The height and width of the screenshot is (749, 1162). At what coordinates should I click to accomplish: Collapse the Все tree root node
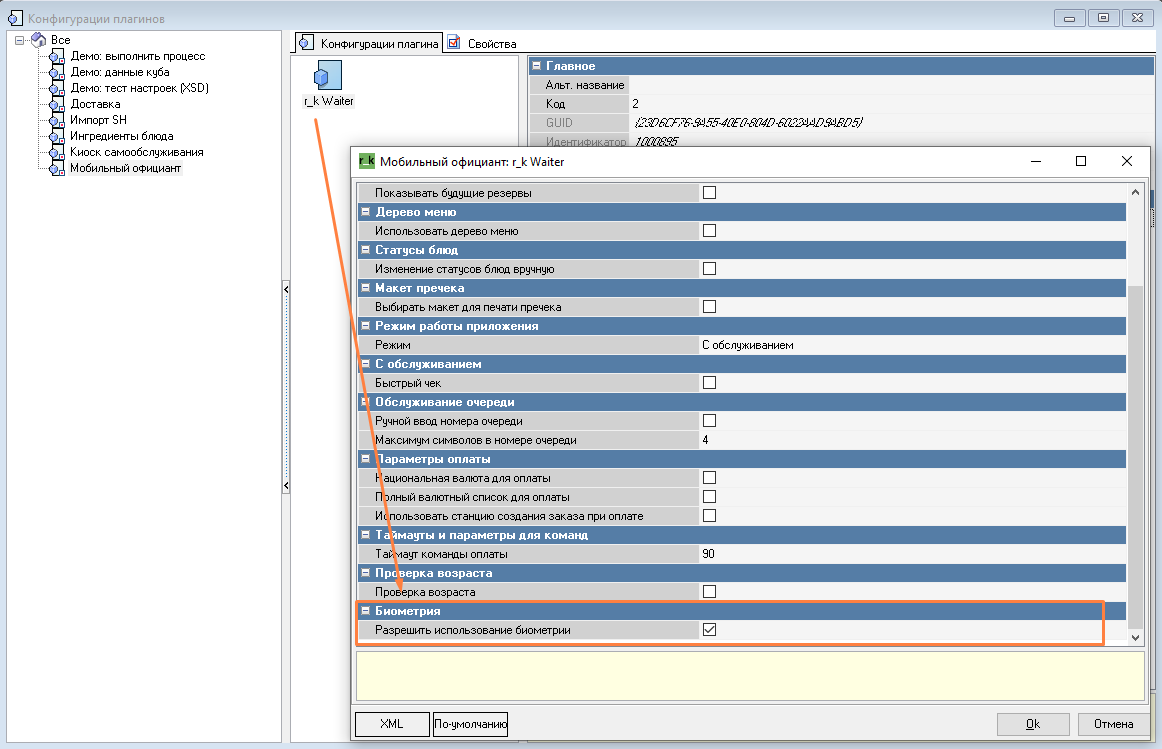pyautogui.click(x=19, y=40)
